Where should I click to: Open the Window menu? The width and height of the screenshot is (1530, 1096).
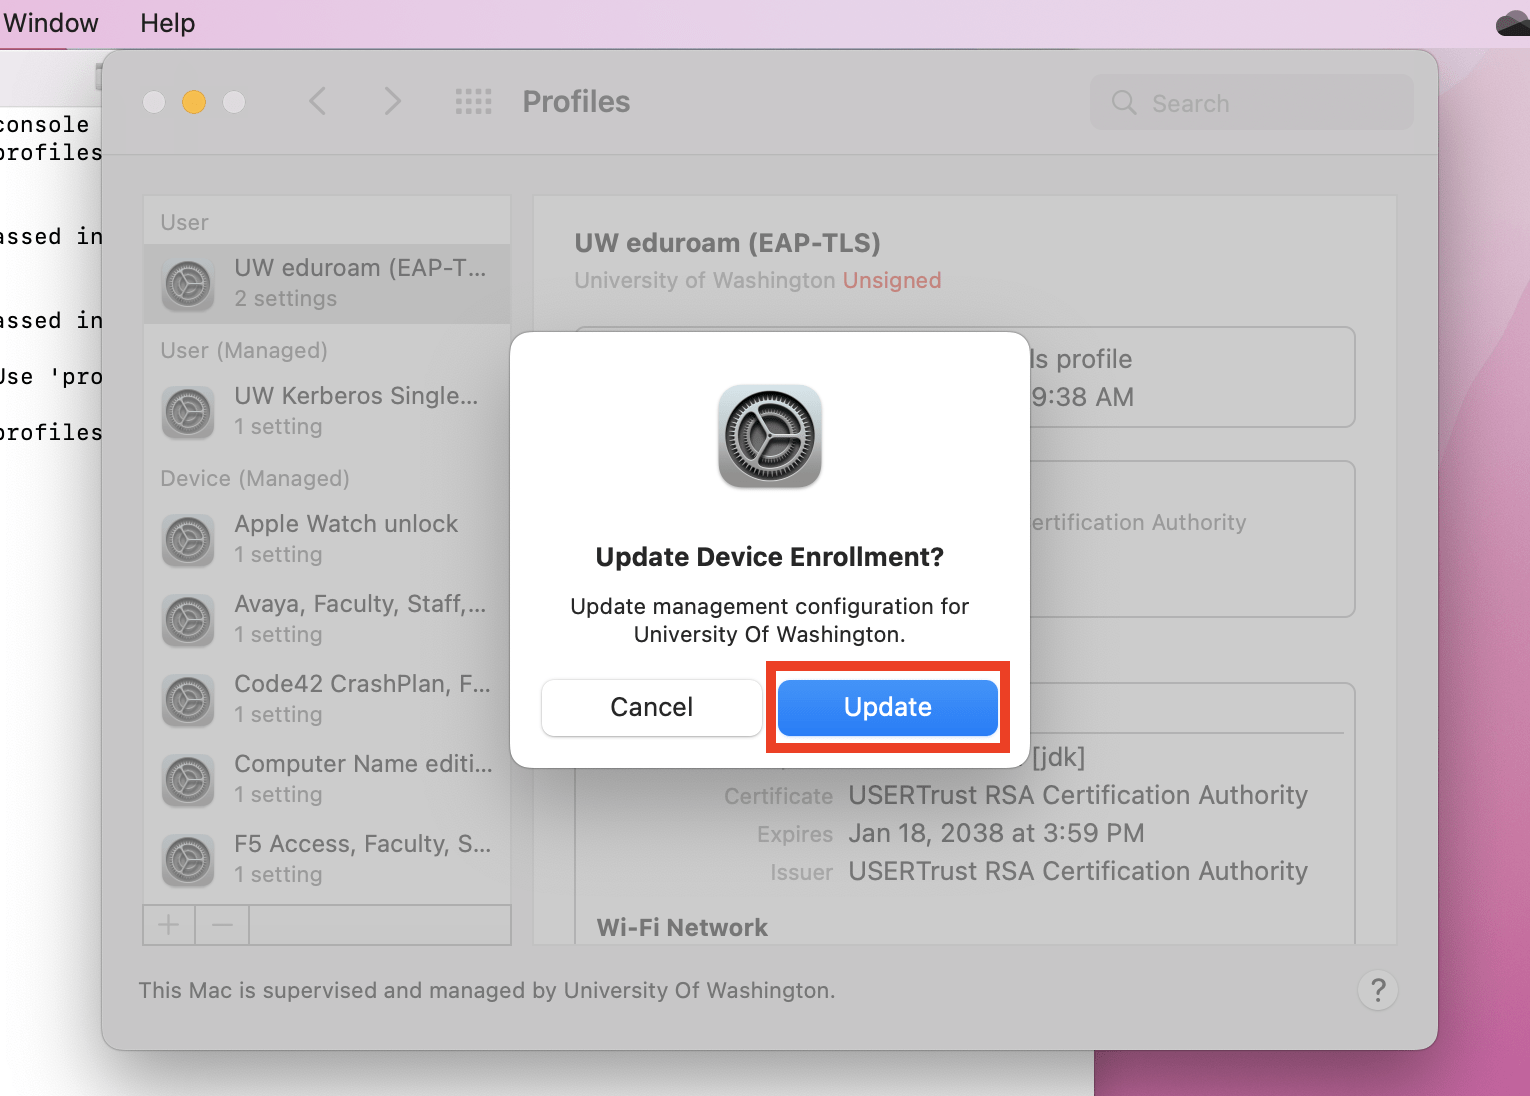(x=50, y=22)
